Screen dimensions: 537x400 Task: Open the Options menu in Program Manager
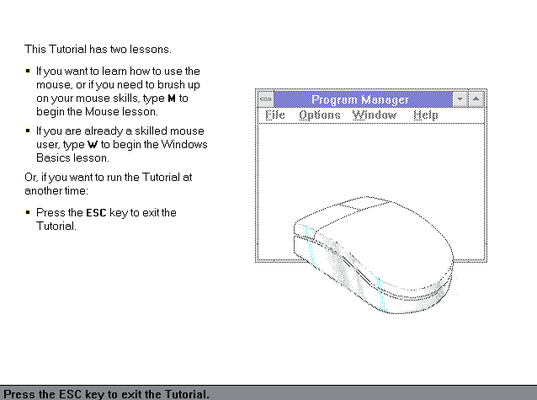tap(320, 115)
